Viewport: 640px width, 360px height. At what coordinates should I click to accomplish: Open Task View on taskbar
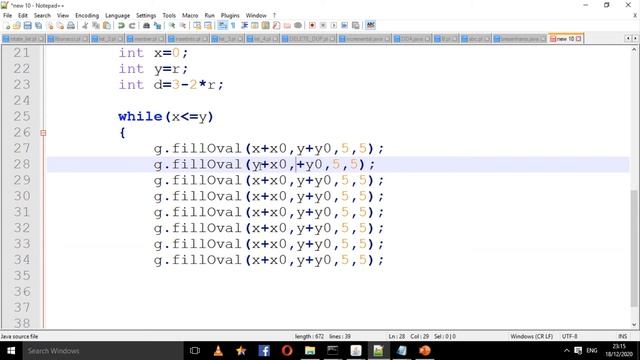point(195,351)
